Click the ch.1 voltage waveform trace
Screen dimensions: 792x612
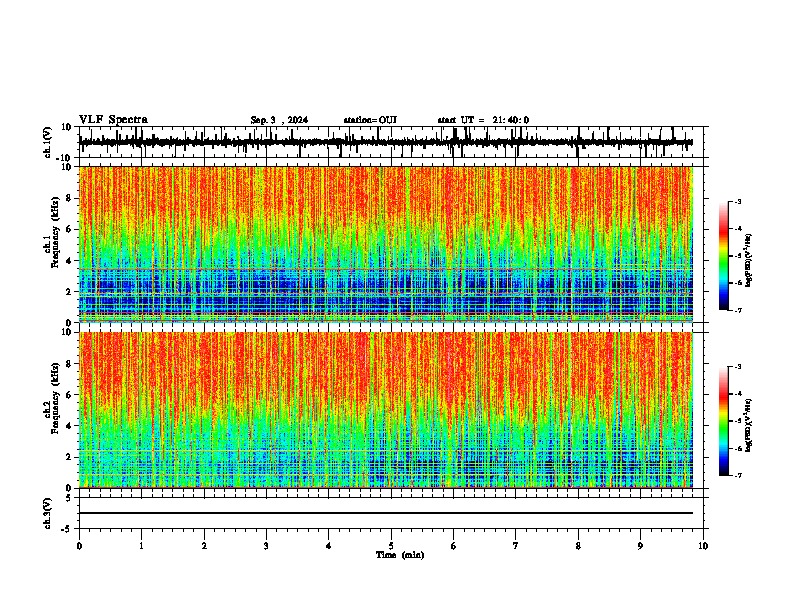coord(385,142)
